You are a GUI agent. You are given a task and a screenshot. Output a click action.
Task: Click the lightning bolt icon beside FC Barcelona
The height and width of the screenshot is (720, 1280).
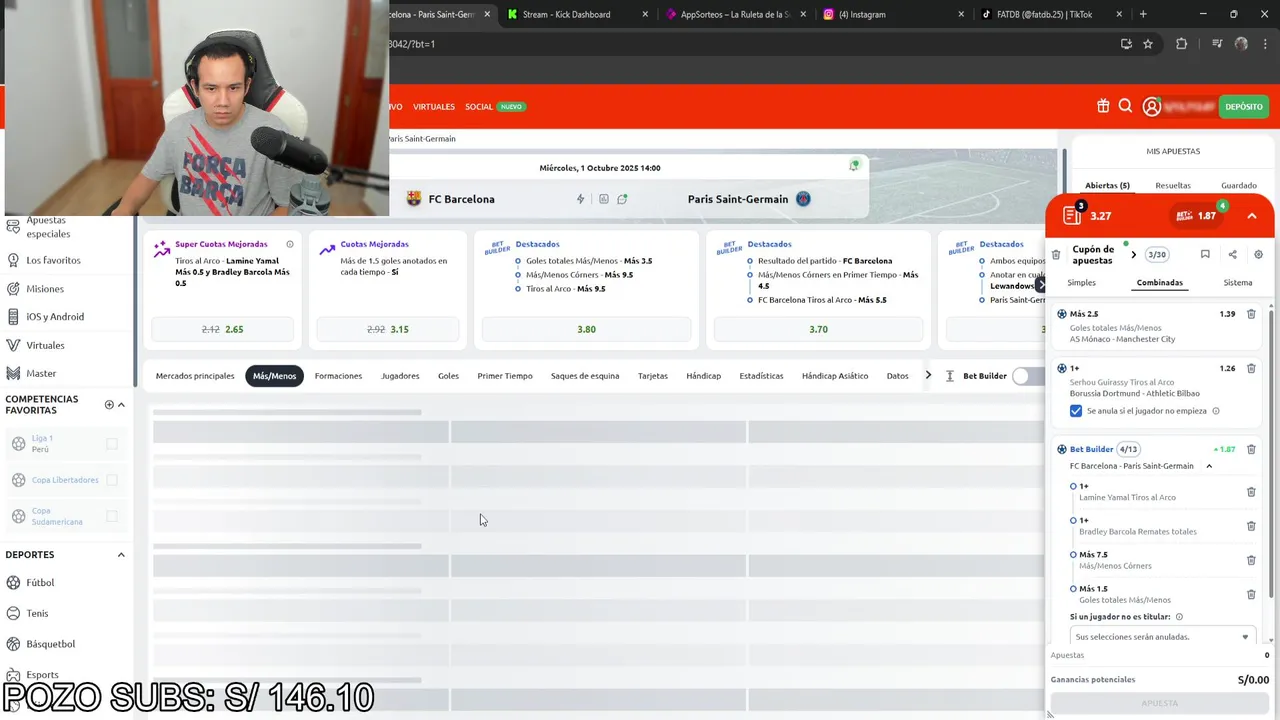pos(580,199)
